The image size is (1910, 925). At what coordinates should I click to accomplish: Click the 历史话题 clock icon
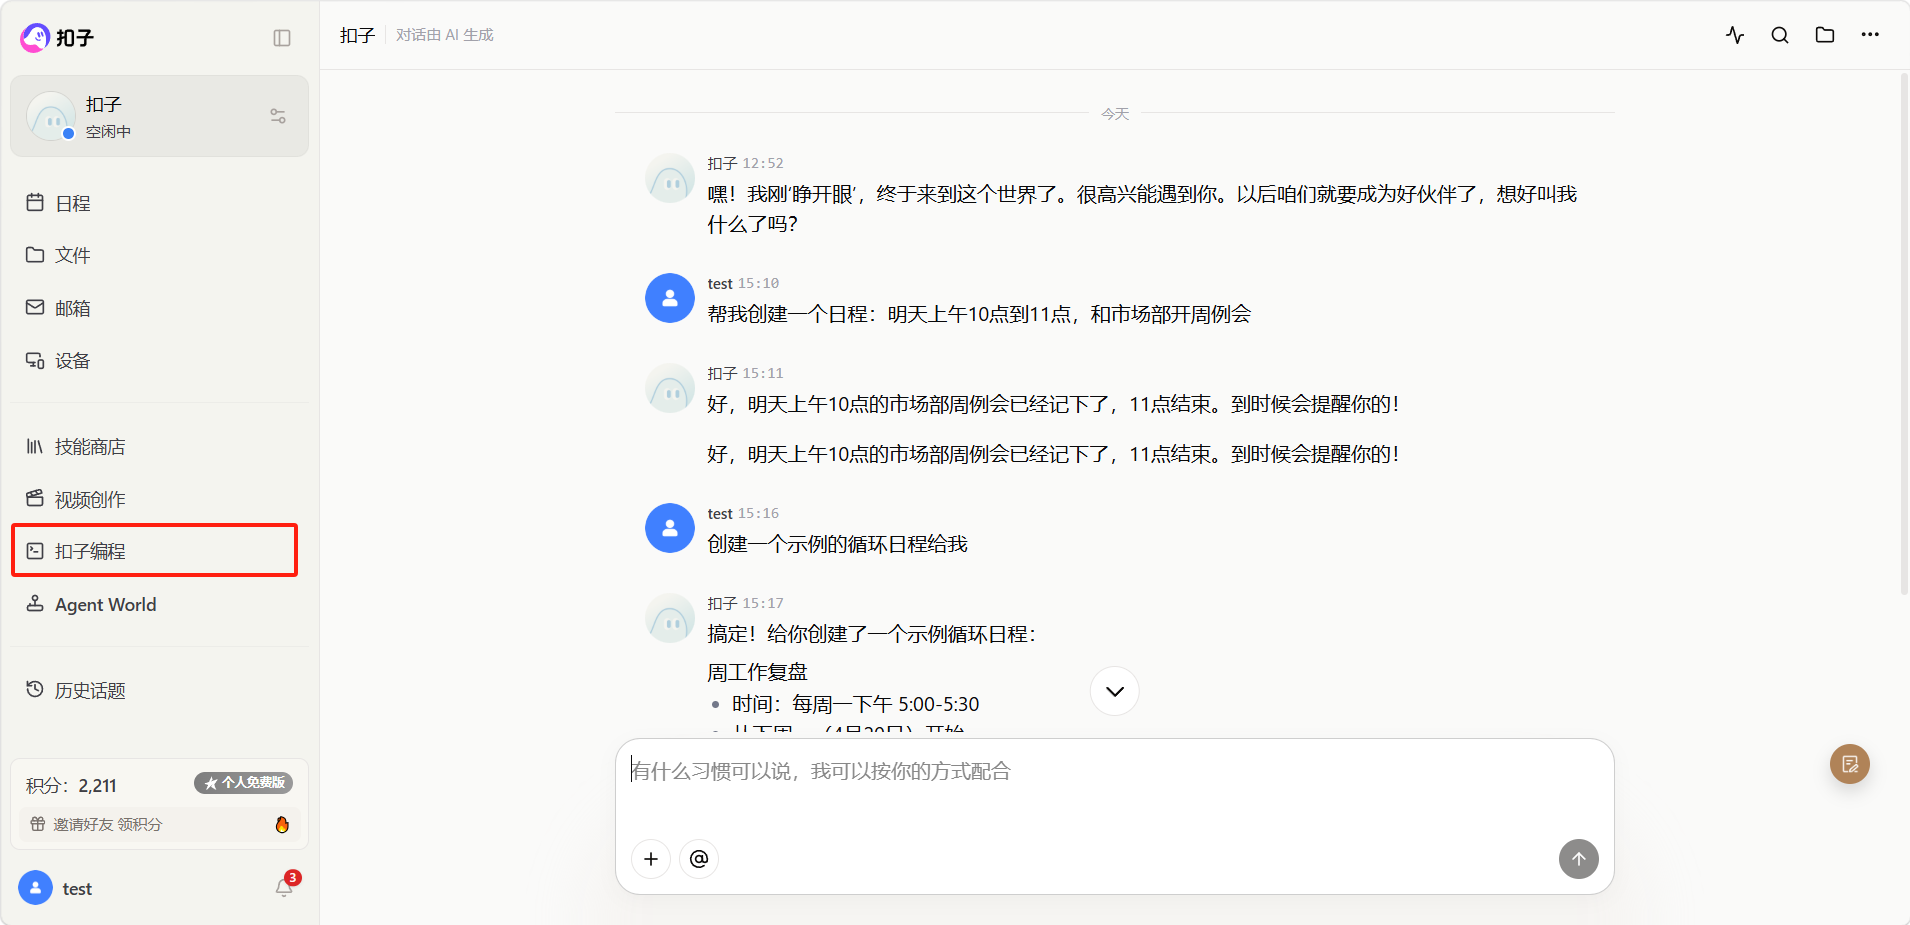(35, 689)
